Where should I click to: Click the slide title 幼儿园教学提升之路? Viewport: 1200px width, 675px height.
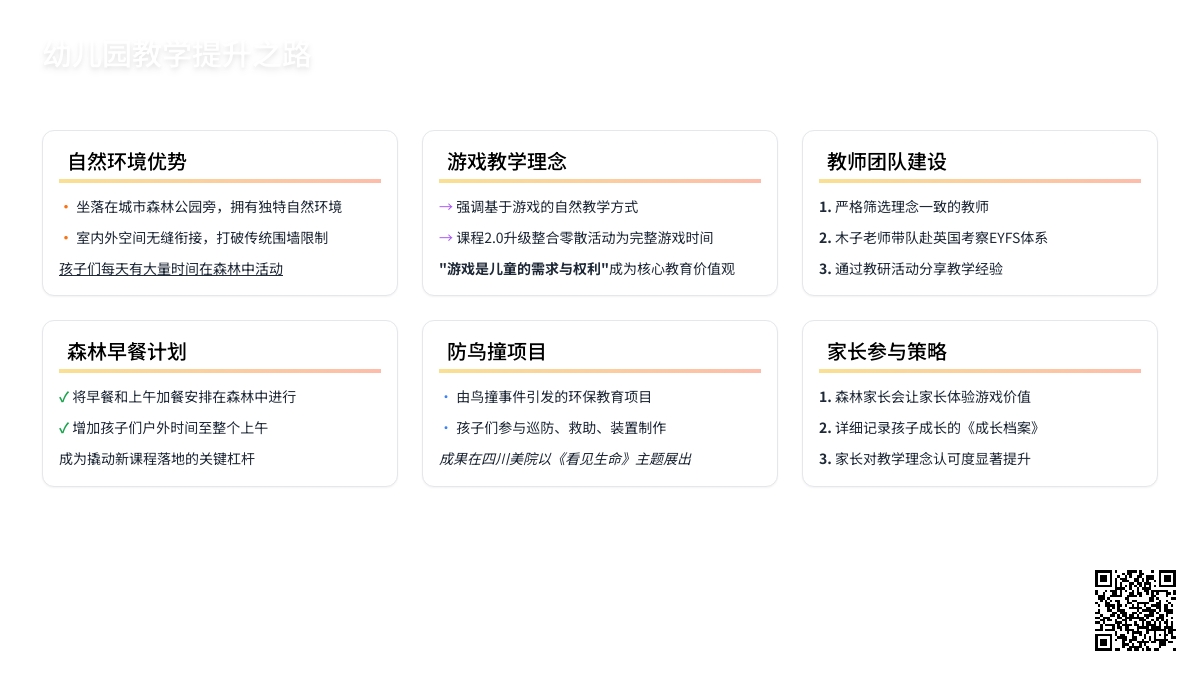click(x=177, y=56)
